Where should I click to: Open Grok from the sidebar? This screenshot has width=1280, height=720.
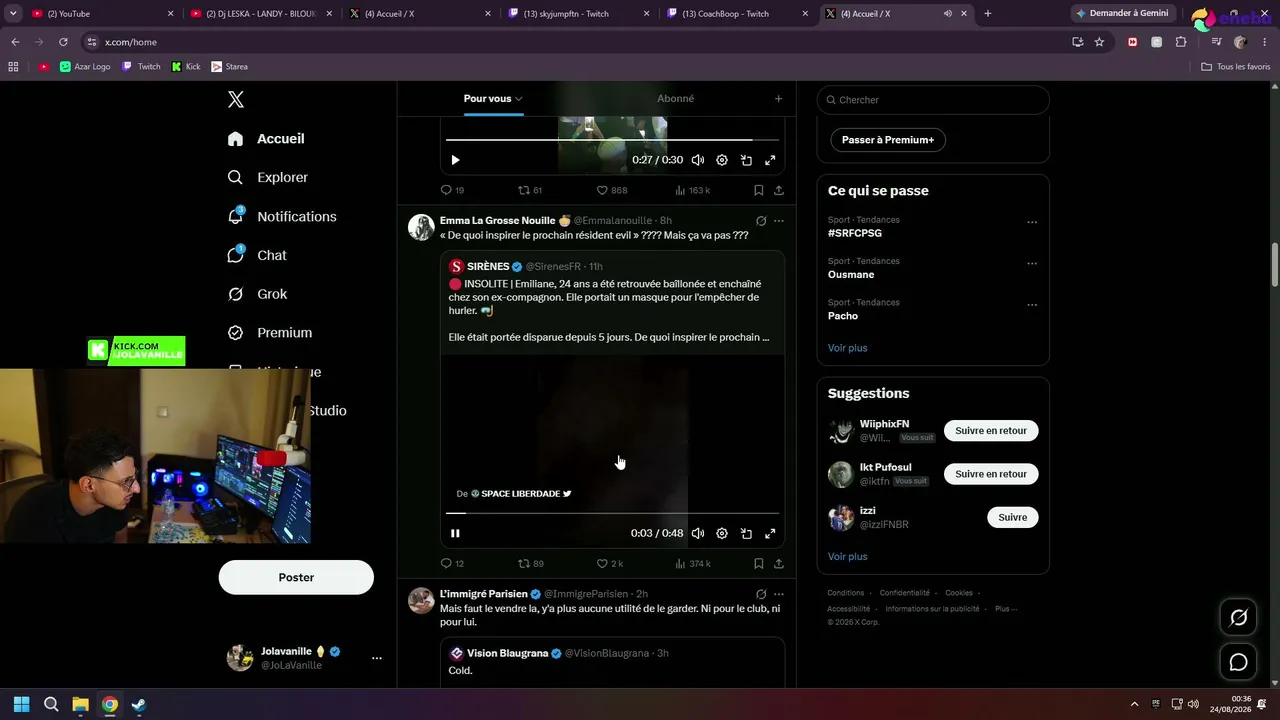pyautogui.click(x=257, y=294)
